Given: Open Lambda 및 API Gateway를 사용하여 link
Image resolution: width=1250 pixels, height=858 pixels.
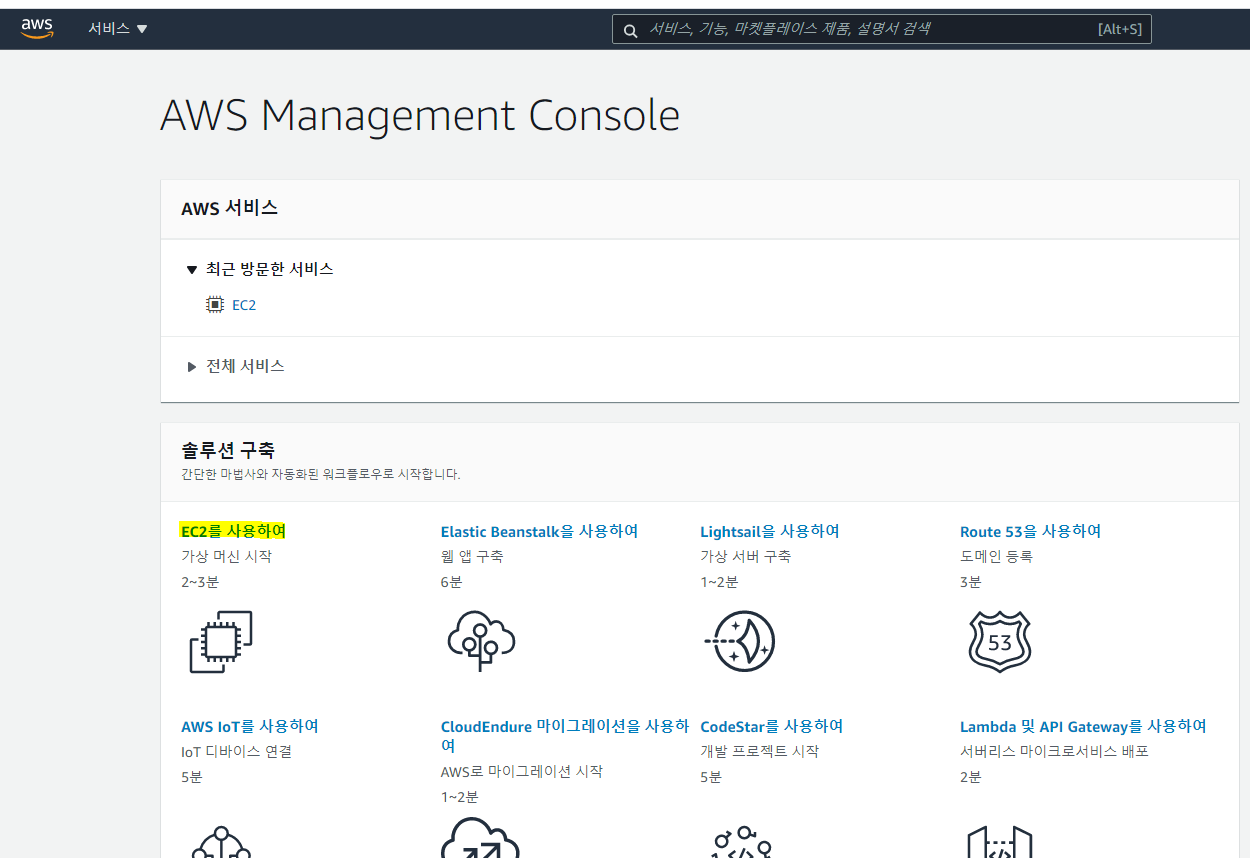Looking at the screenshot, I should coord(1083,726).
